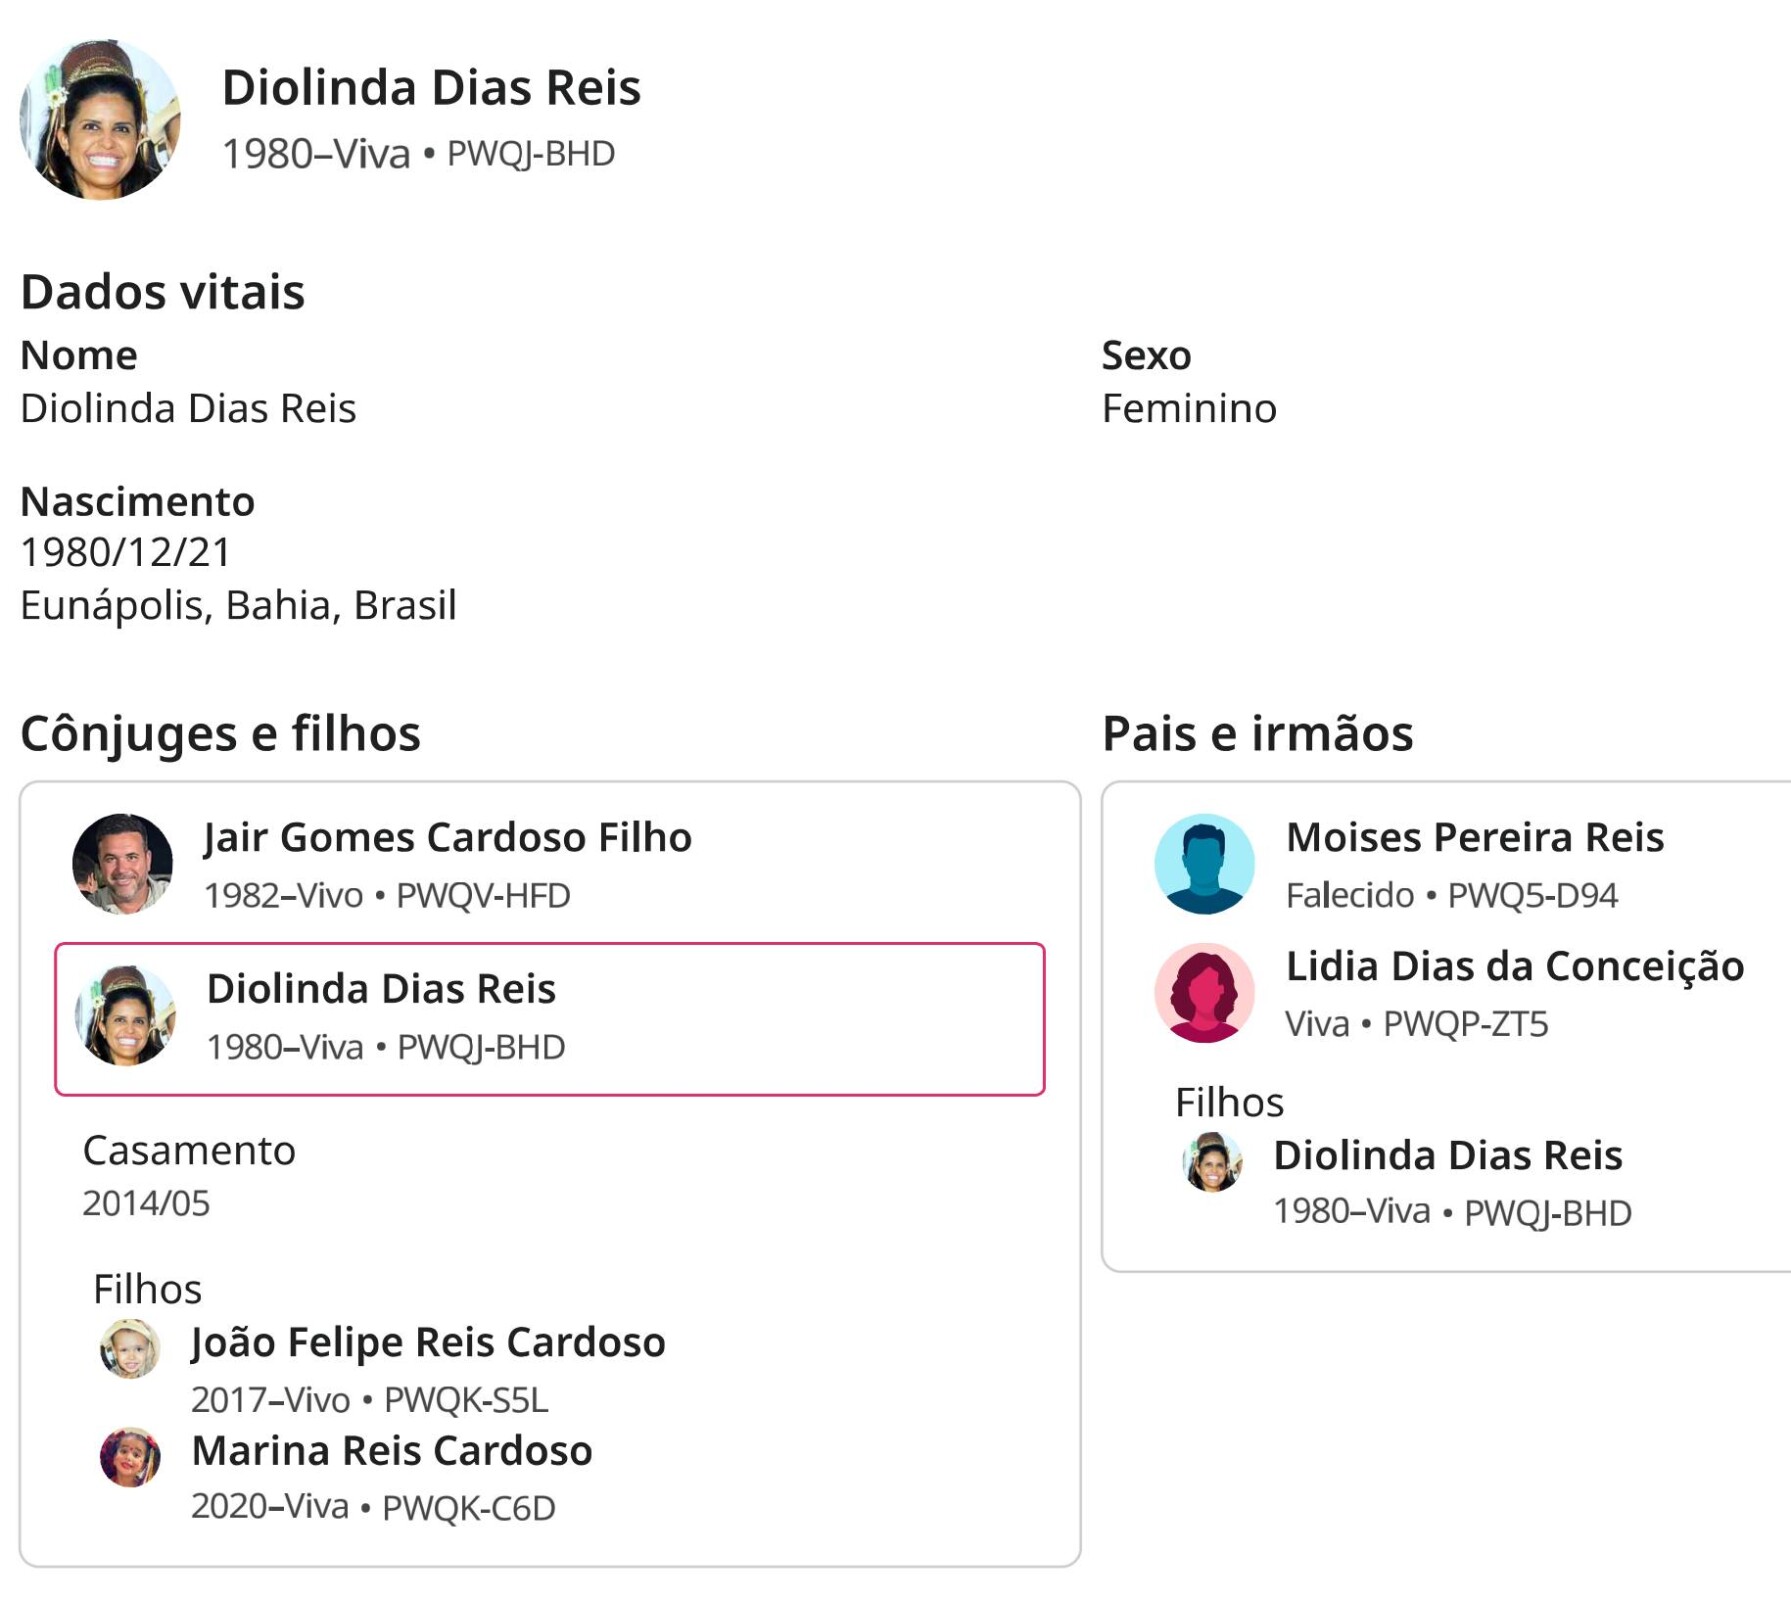
Task: Click Diolinda's photo in the highlighted spouse card
Action: [126, 1015]
